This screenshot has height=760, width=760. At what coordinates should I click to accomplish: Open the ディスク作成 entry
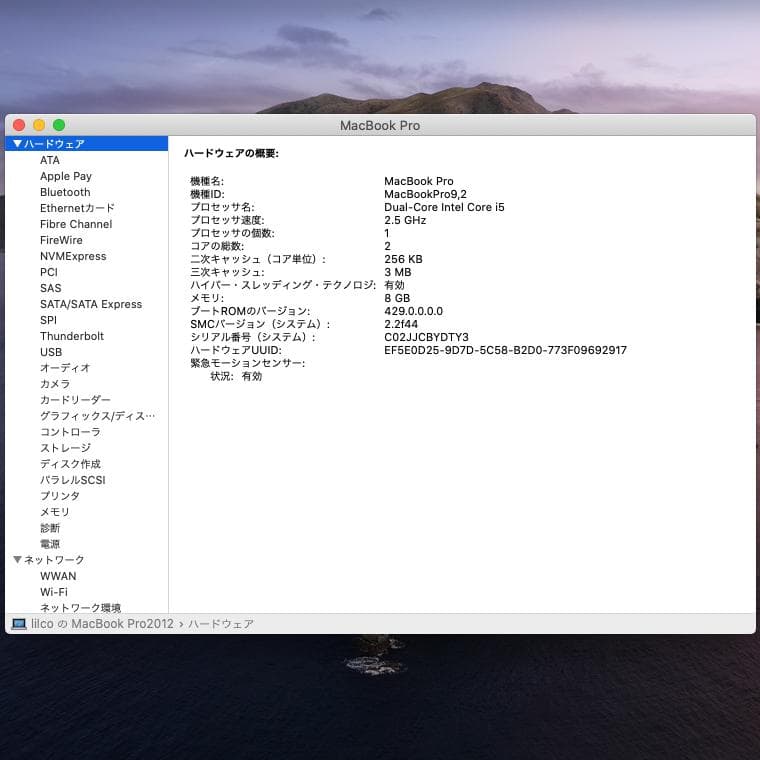[x=70, y=464]
